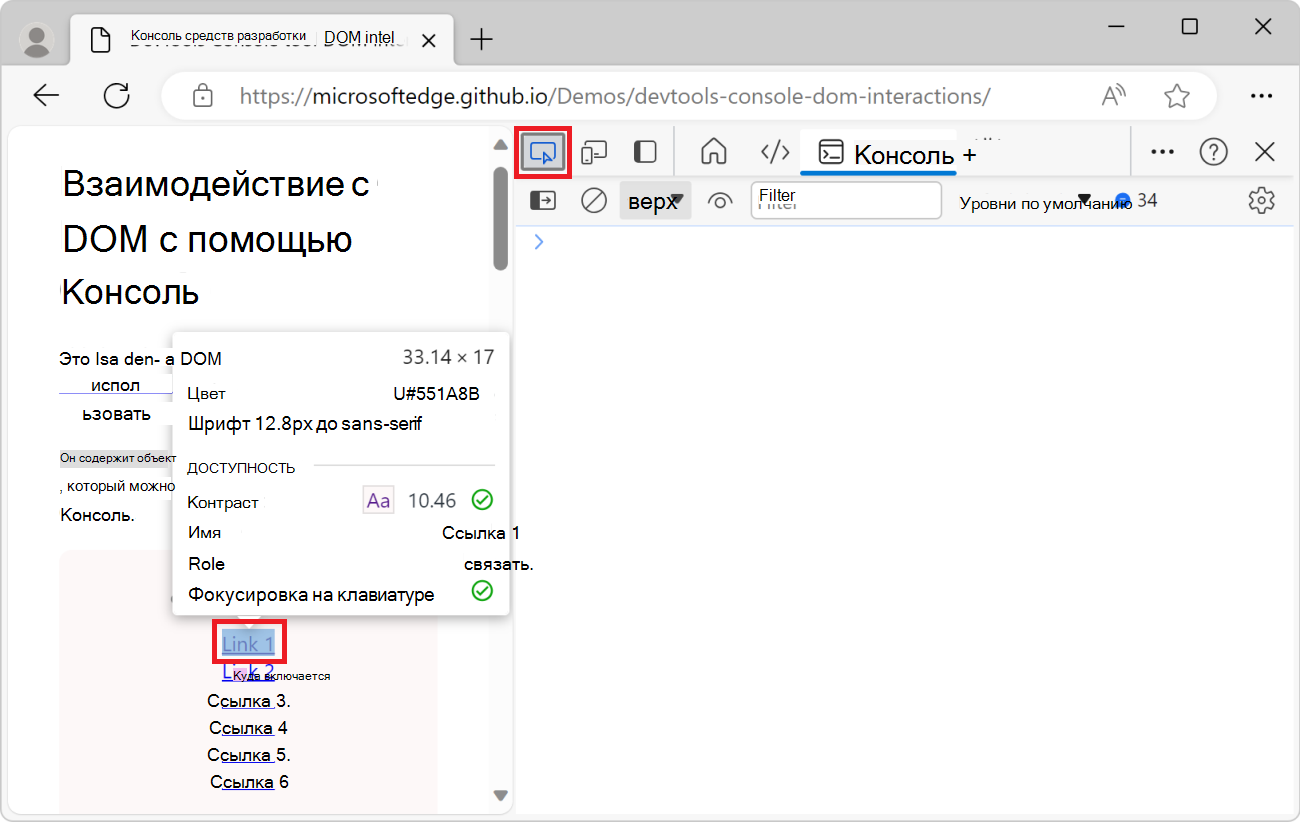Create a live expression with the eye icon

(720, 200)
